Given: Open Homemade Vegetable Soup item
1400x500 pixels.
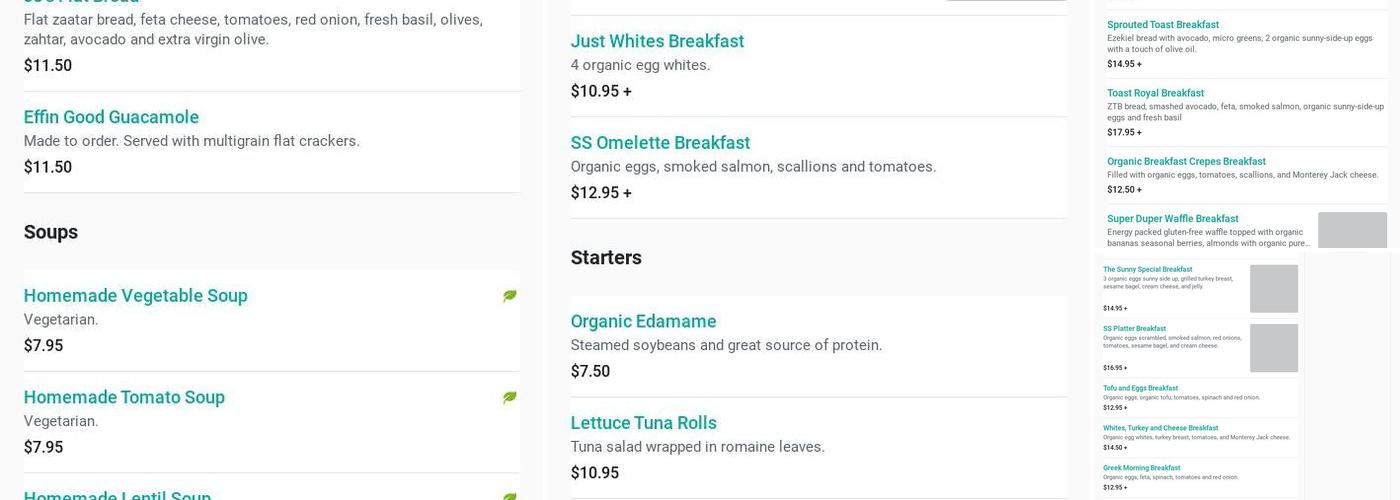Looking at the screenshot, I should (x=135, y=295).
